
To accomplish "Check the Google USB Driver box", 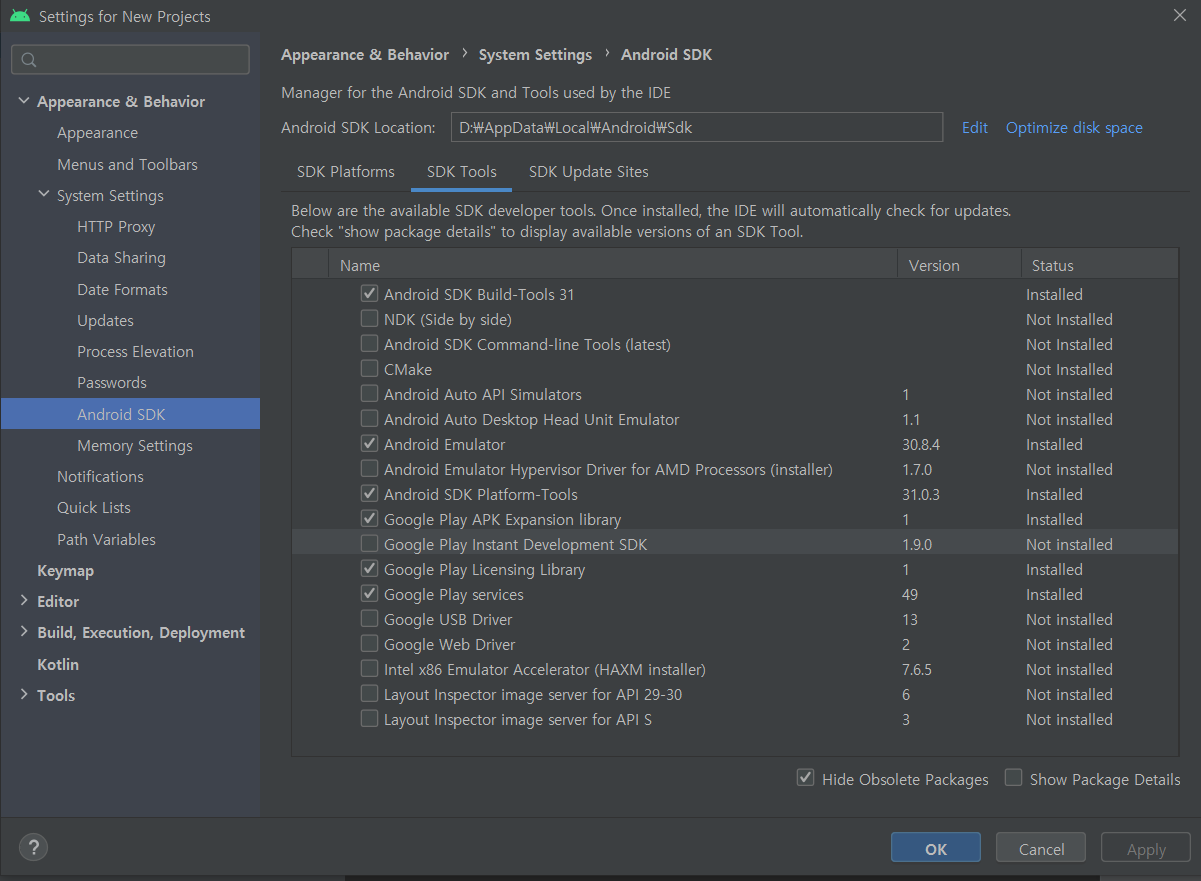I will tap(369, 619).
